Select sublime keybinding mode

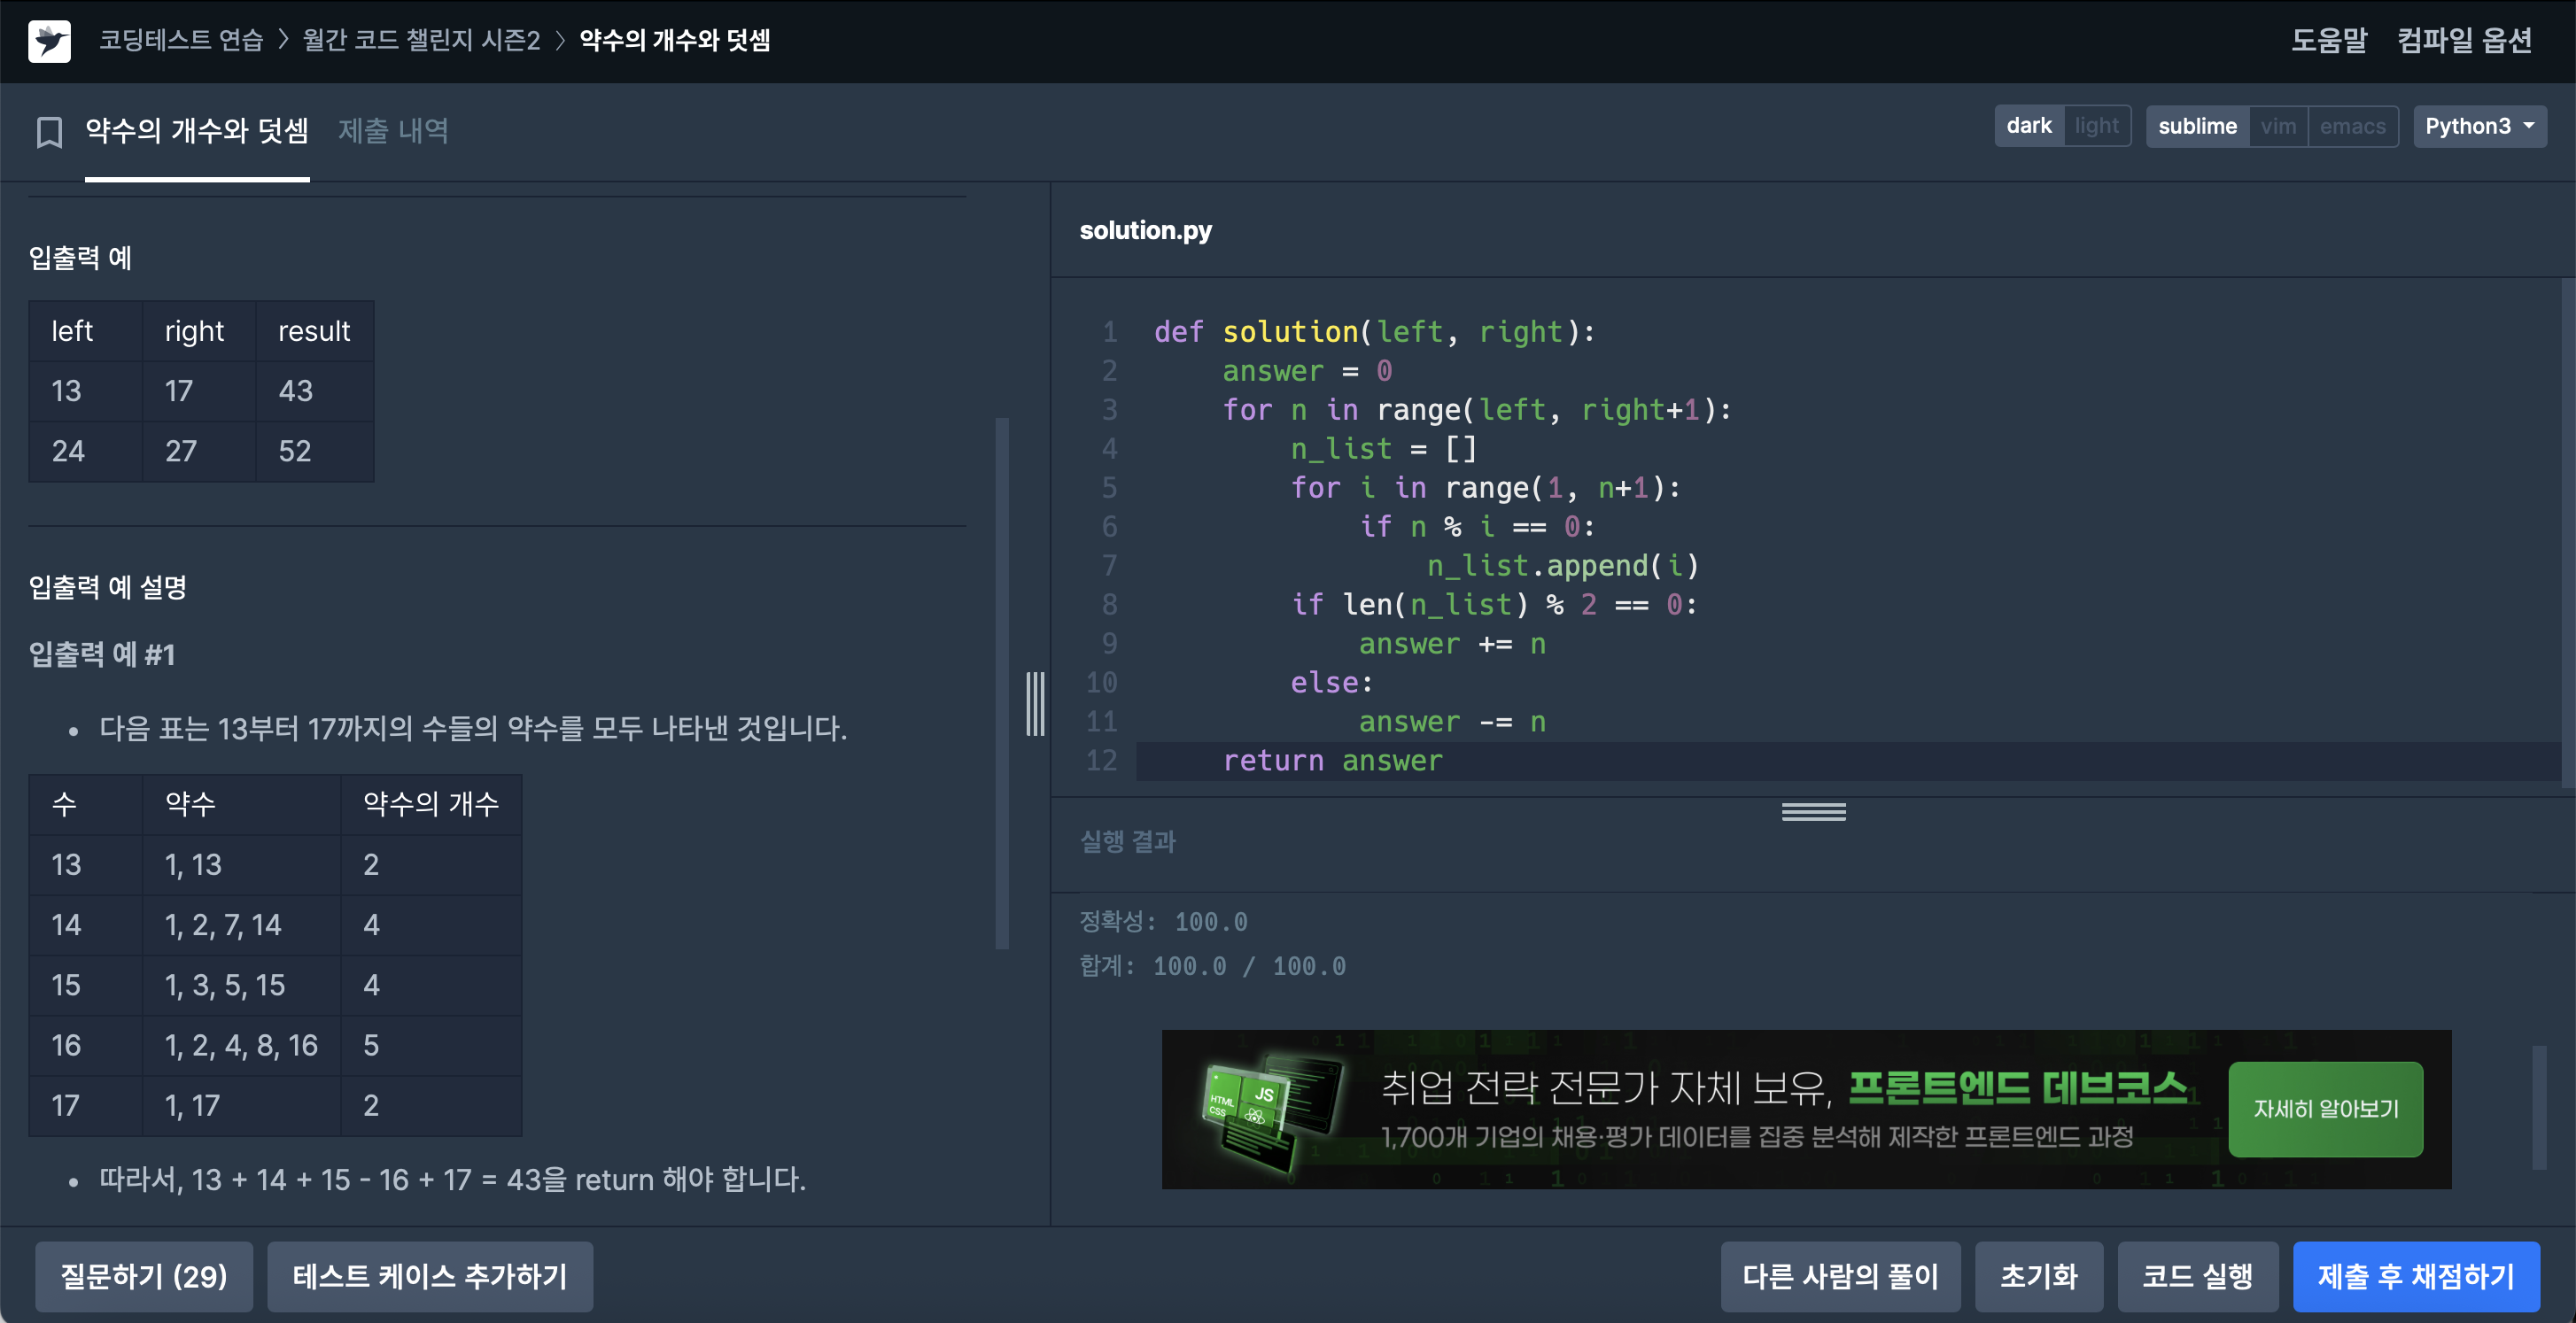[2197, 126]
